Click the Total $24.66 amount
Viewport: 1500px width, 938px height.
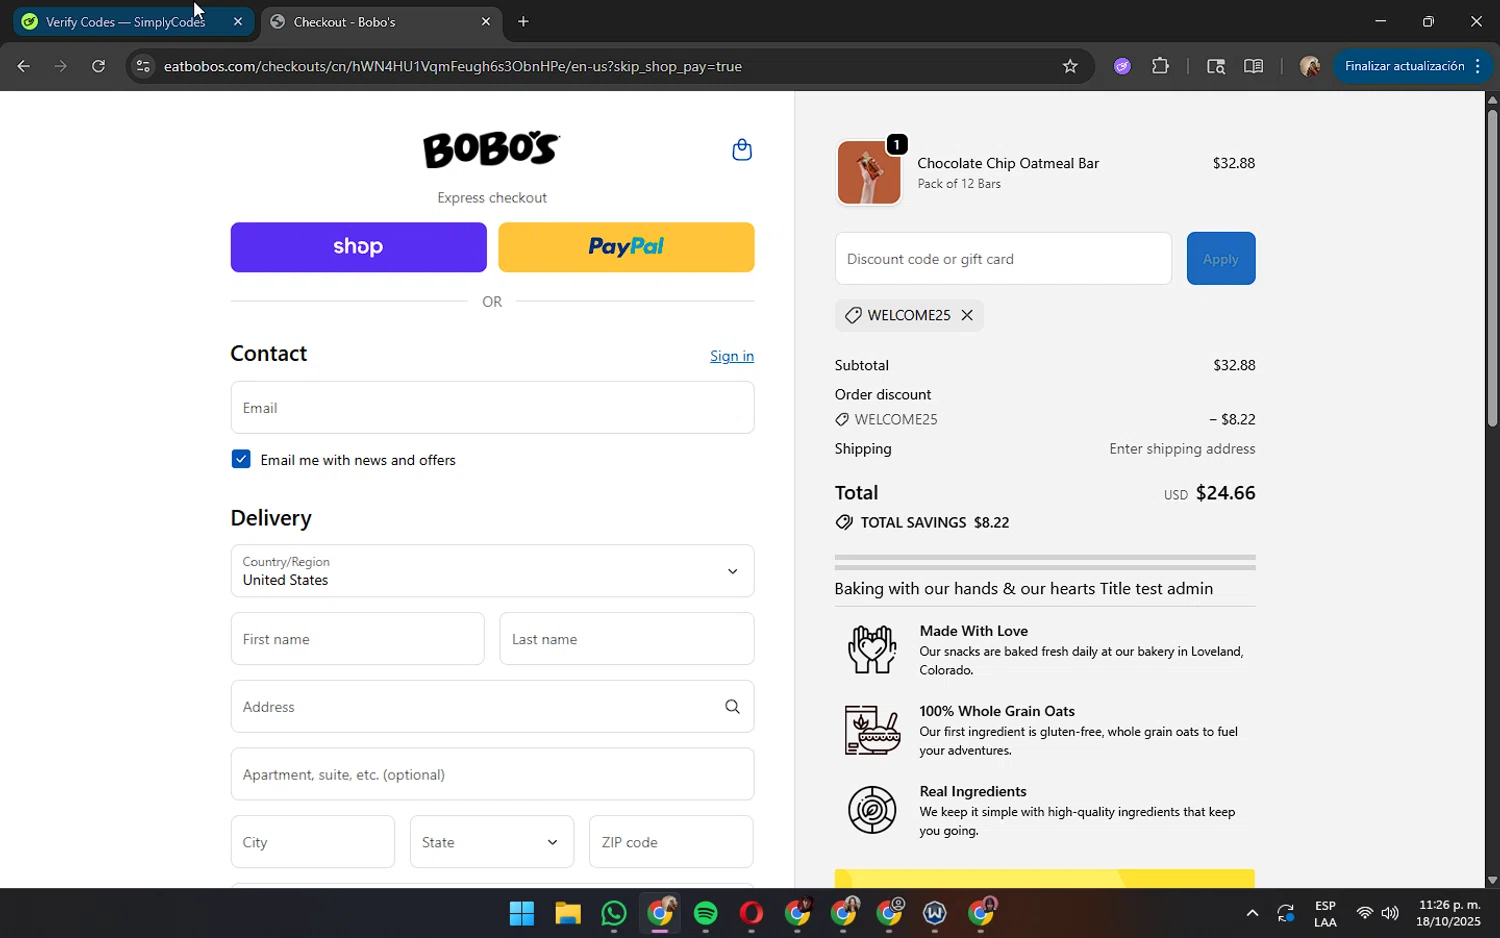[1225, 493]
